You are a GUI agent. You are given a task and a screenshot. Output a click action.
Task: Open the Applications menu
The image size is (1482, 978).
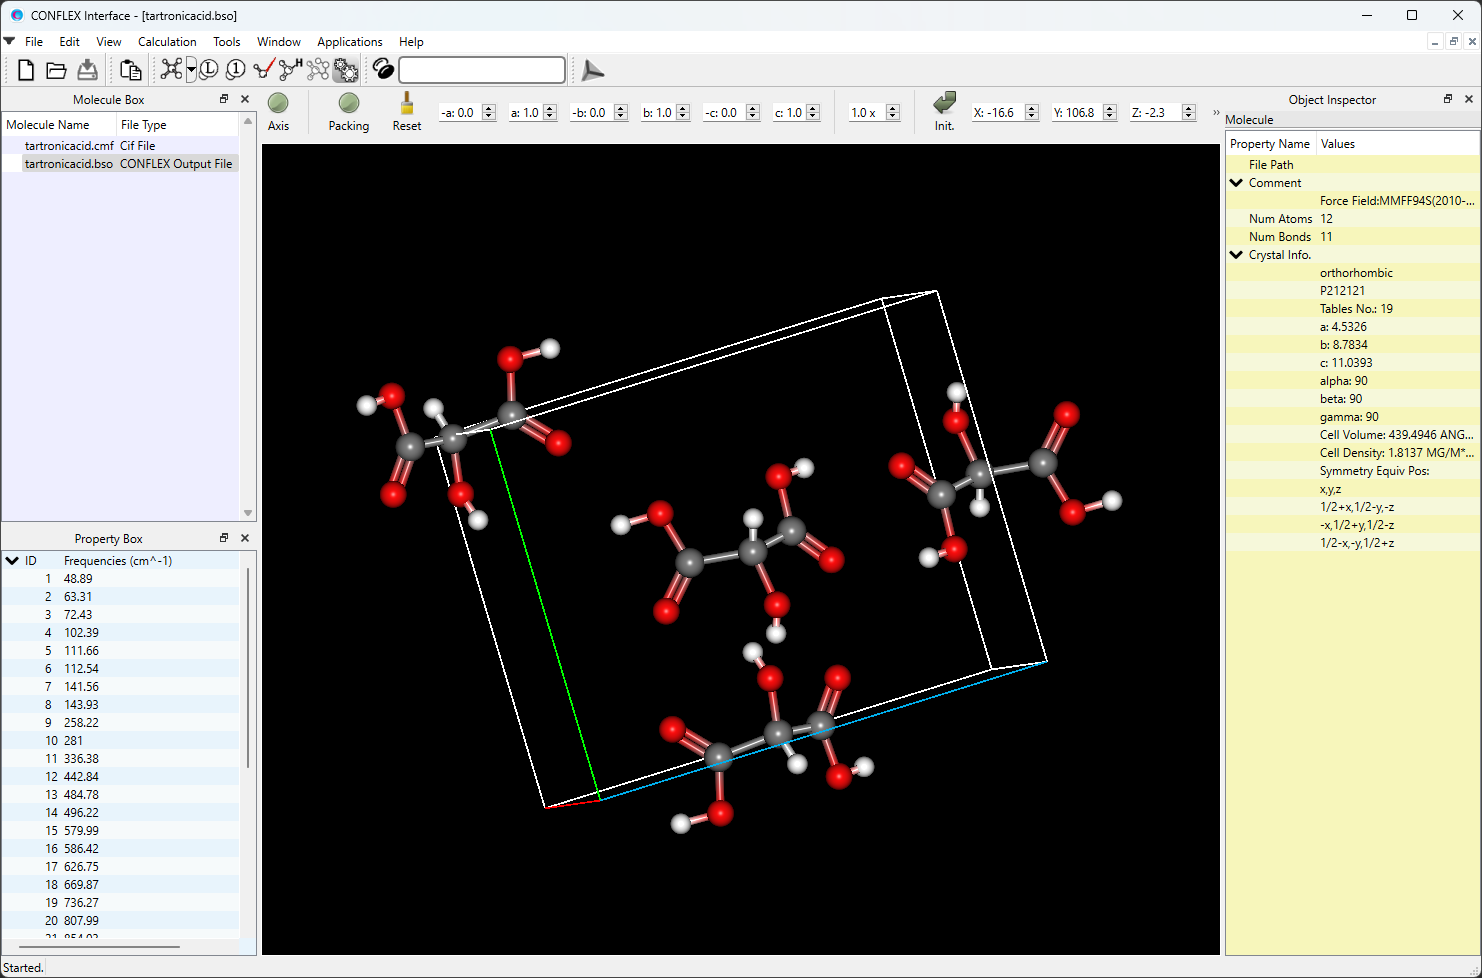350,42
